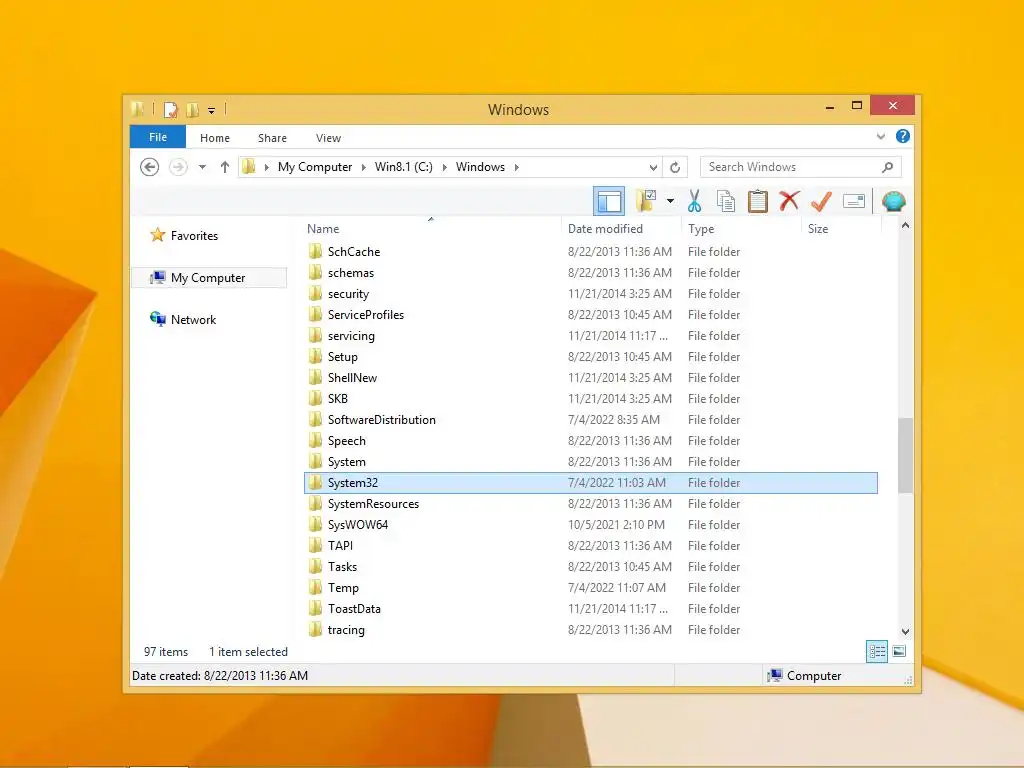
Task: Open the dropdown arrow beside folder options
Action: tap(670, 201)
